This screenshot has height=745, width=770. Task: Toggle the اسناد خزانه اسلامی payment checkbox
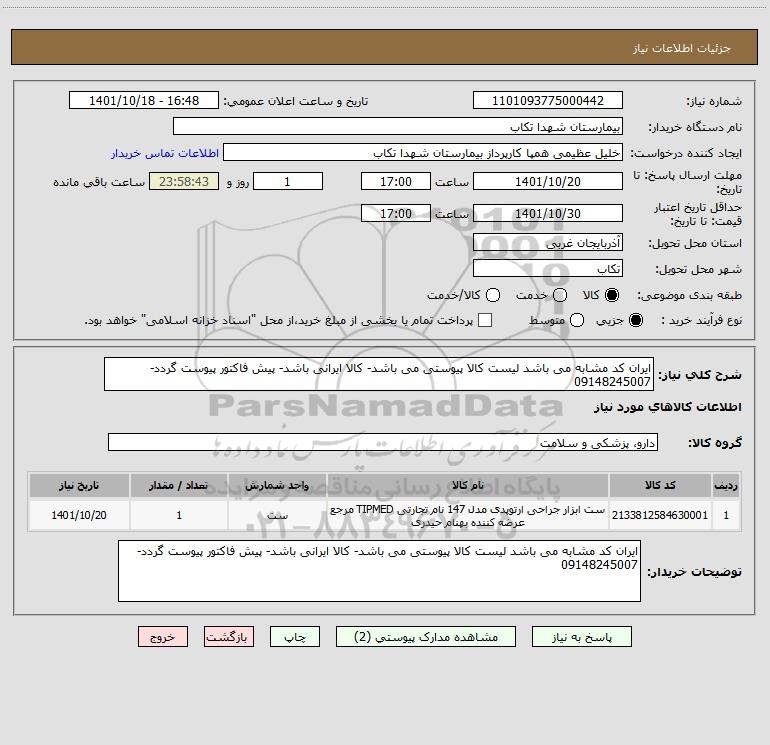tap(485, 320)
